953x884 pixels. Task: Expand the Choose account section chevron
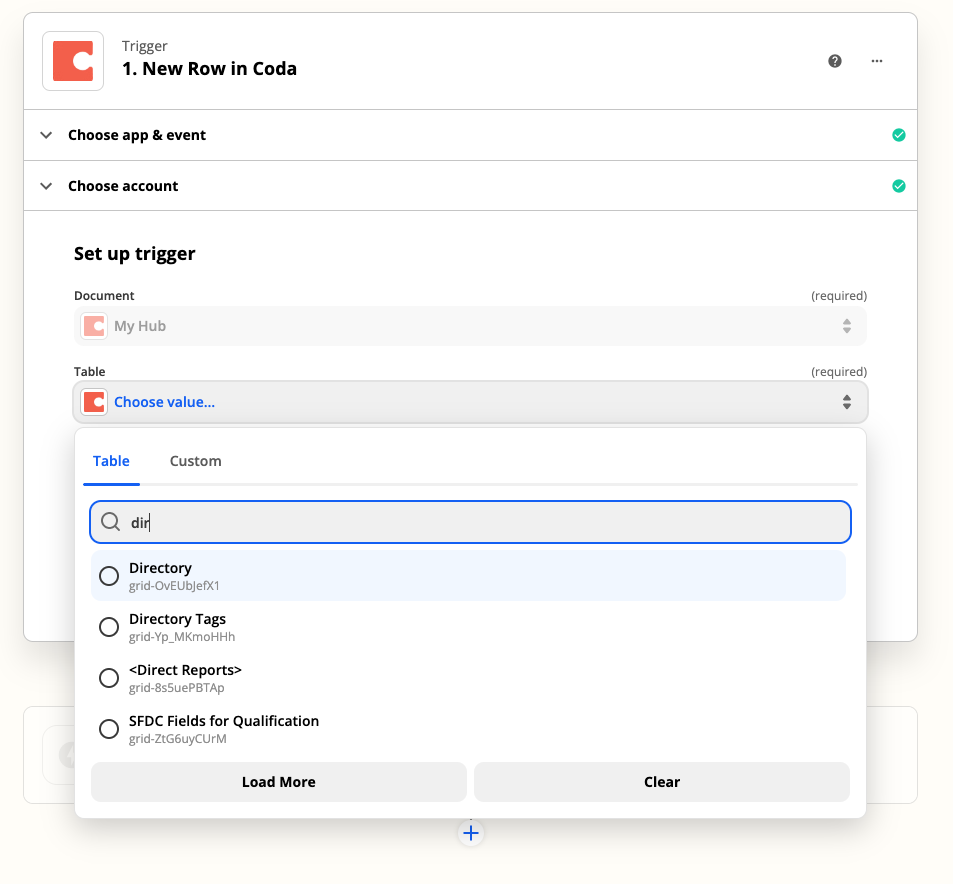[46, 186]
